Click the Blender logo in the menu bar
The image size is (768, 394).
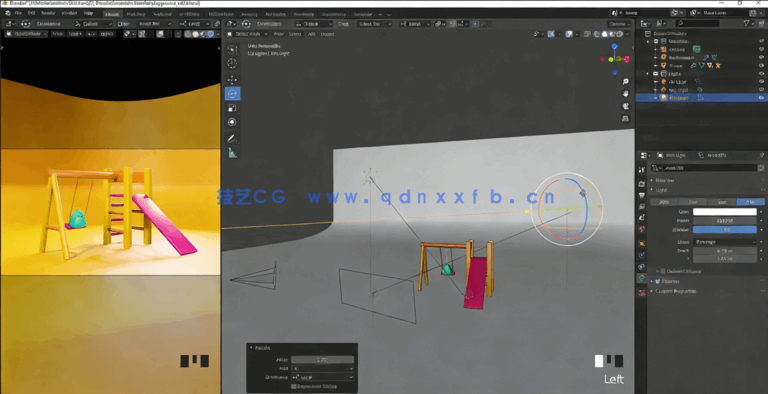[7, 13]
